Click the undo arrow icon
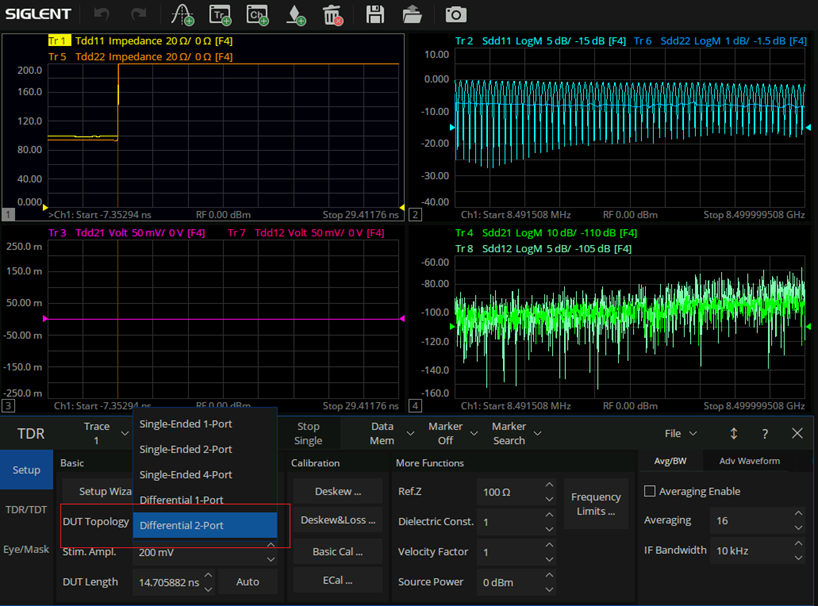 point(101,14)
